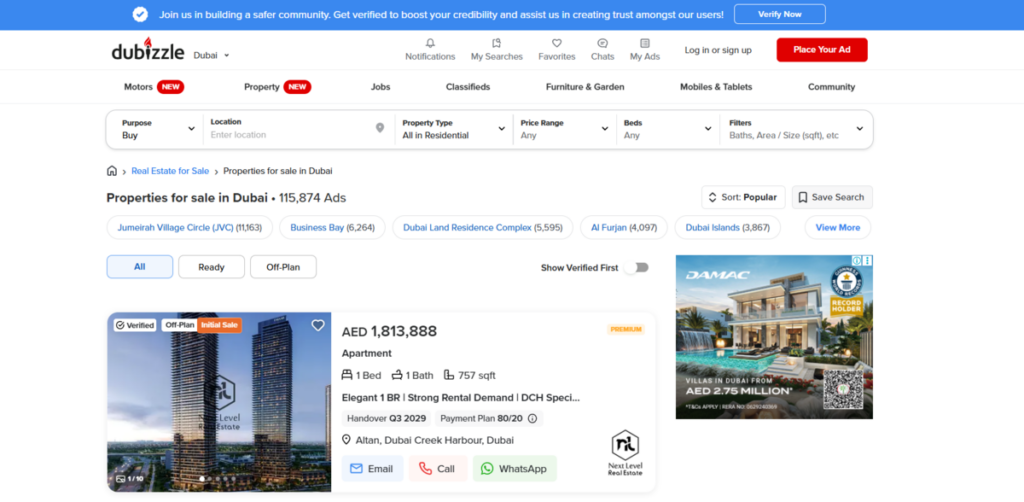Click Real Estate for Sale breadcrumb link
1024x502 pixels.
pos(170,171)
